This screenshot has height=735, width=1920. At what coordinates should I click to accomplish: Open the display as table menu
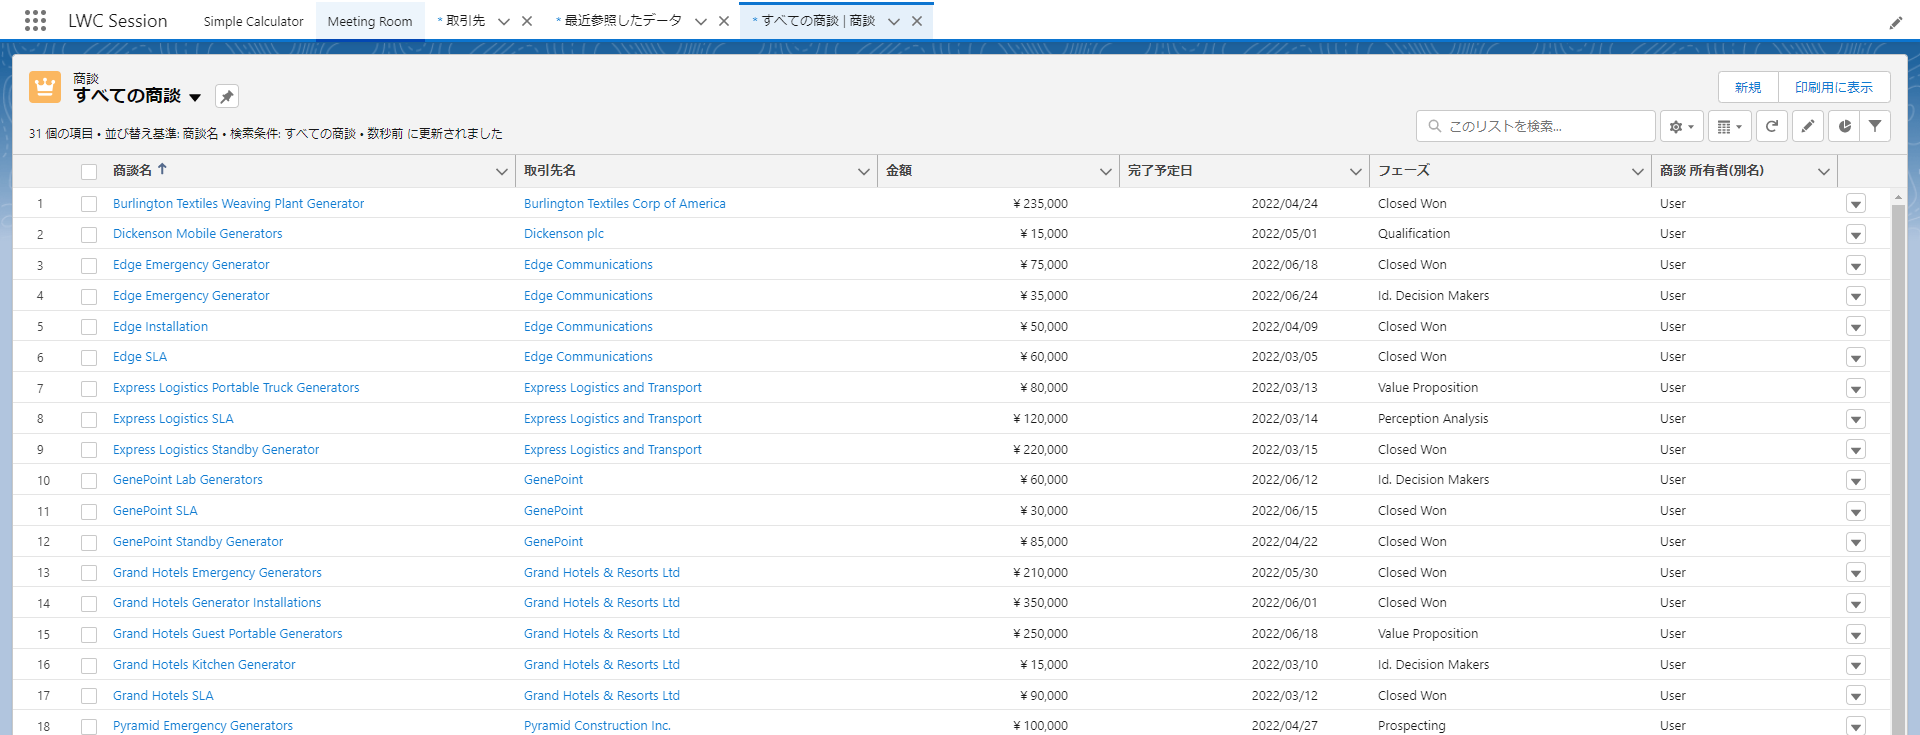pos(1729,126)
